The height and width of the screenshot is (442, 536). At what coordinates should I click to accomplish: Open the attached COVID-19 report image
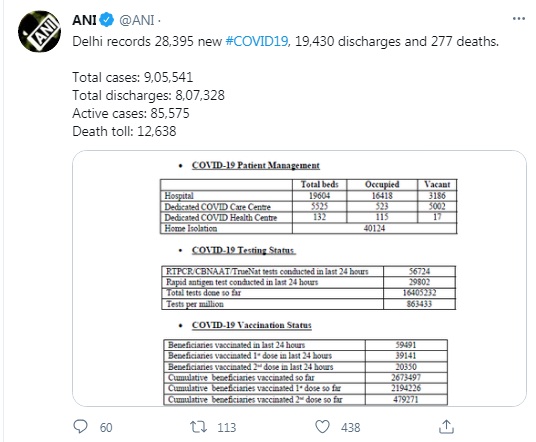pos(299,278)
